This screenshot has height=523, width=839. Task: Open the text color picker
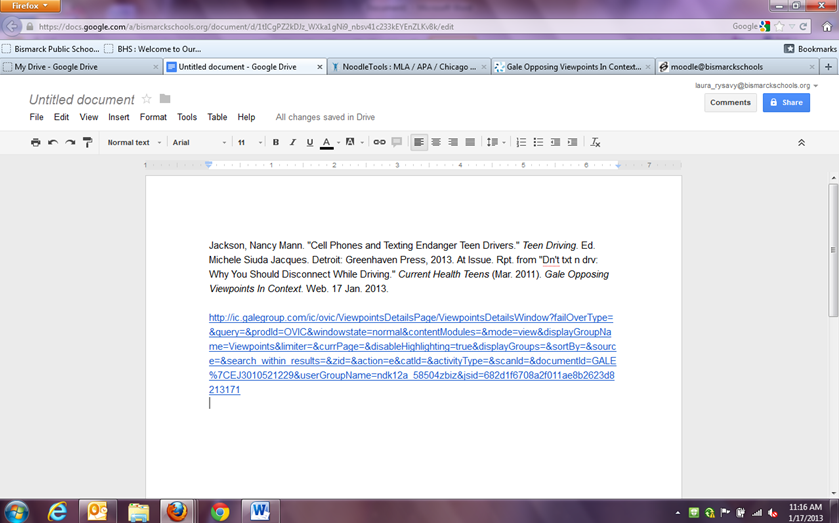click(x=329, y=142)
